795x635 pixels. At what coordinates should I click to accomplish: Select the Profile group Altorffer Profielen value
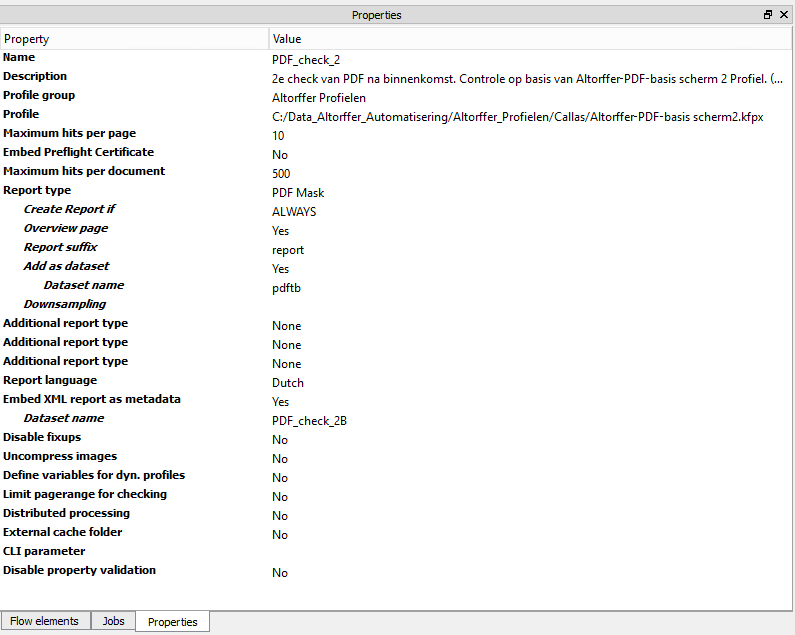[319, 98]
